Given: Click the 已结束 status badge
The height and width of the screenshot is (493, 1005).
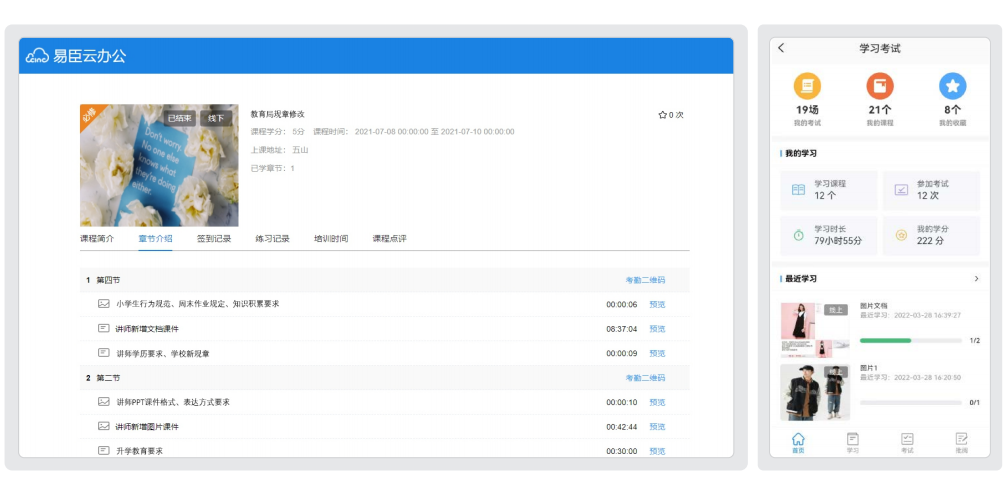Looking at the screenshot, I should pyautogui.click(x=180, y=118).
